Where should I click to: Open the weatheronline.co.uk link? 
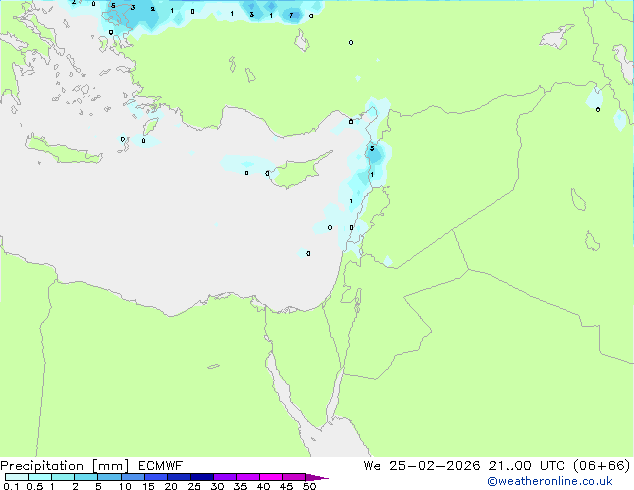[x=550, y=481]
